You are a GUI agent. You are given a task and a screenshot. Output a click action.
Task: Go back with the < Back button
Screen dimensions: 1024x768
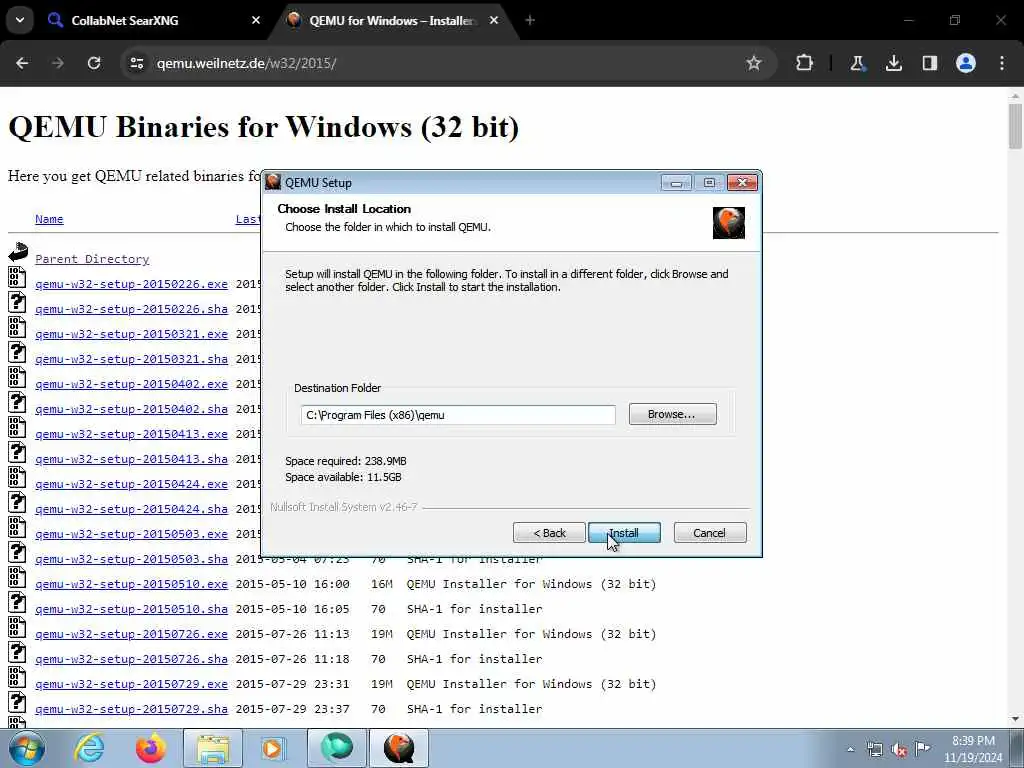(x=549, y=533)
